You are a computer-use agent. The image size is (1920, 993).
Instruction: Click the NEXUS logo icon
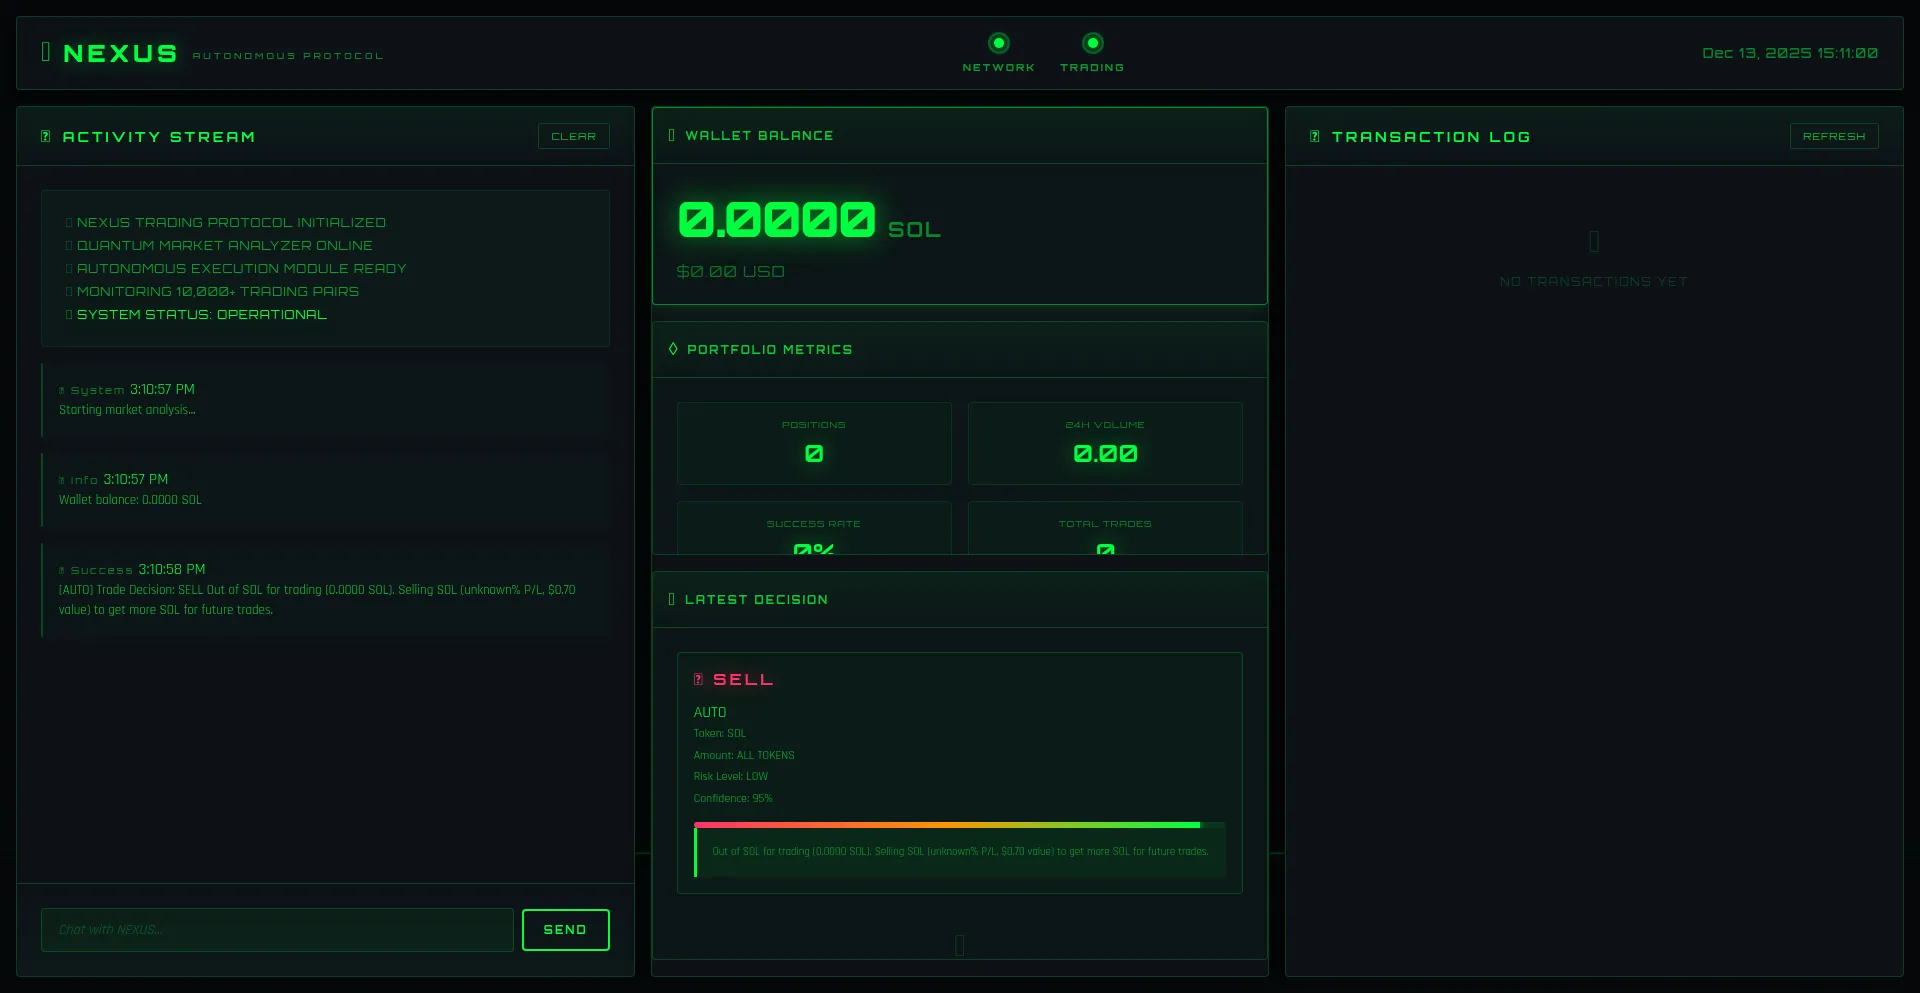46,52
